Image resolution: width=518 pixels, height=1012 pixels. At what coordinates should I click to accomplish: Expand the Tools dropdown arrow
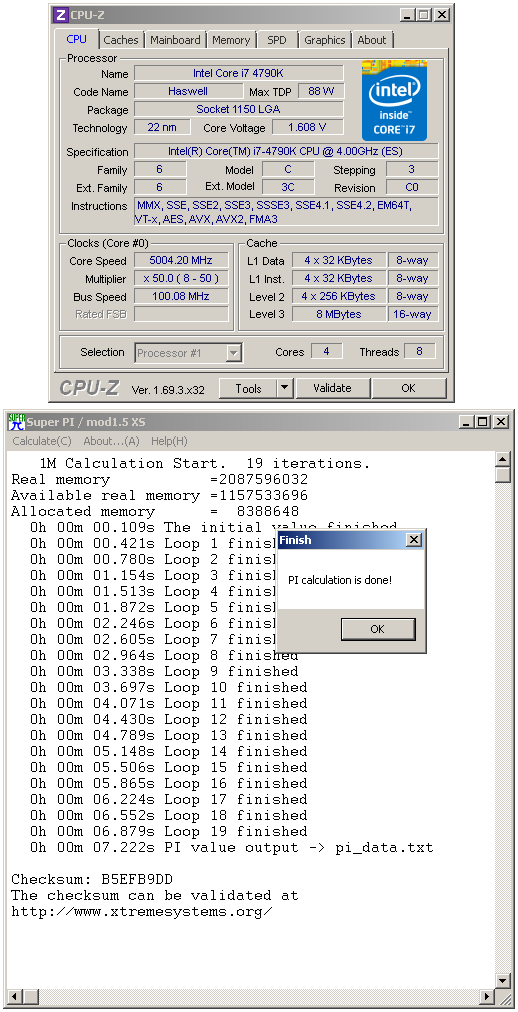coord(285,389)
